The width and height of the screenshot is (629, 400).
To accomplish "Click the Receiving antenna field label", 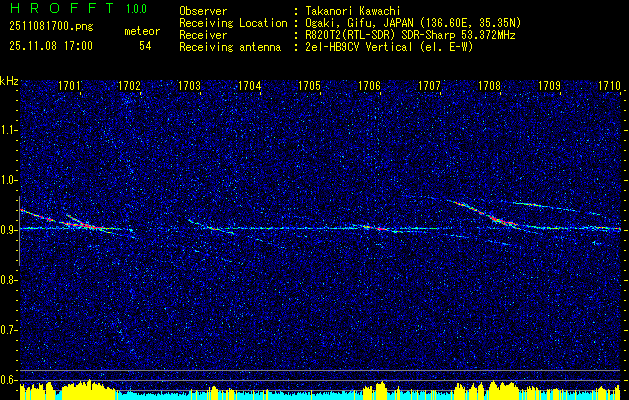I will pos(230,47).
